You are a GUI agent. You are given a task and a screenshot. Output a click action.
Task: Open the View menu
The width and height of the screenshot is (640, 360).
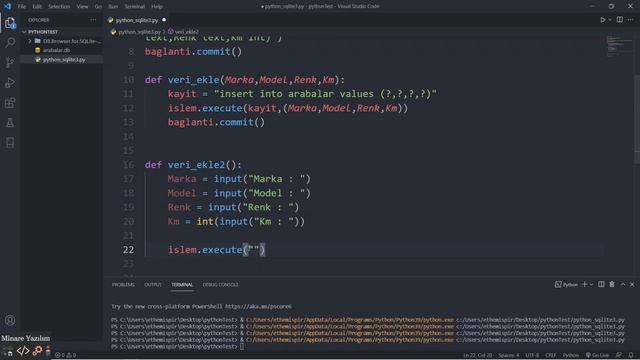pos(82,7)
